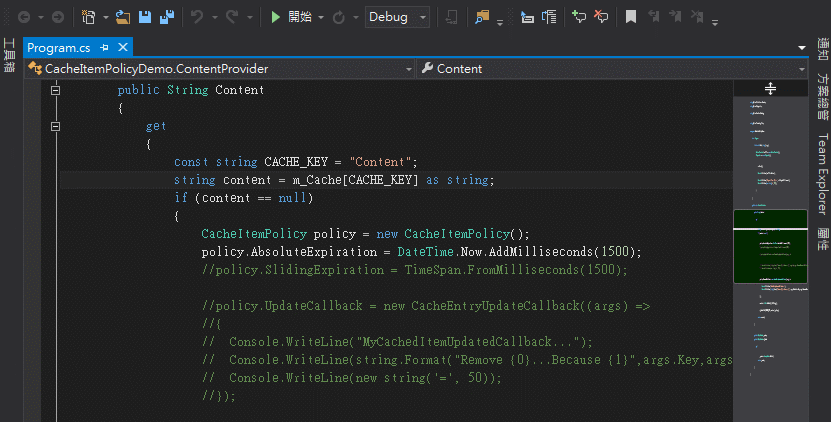Viewport: 831px width, 422px height.
Task: Collapse the Content property outline region
Action: [55, 90]
